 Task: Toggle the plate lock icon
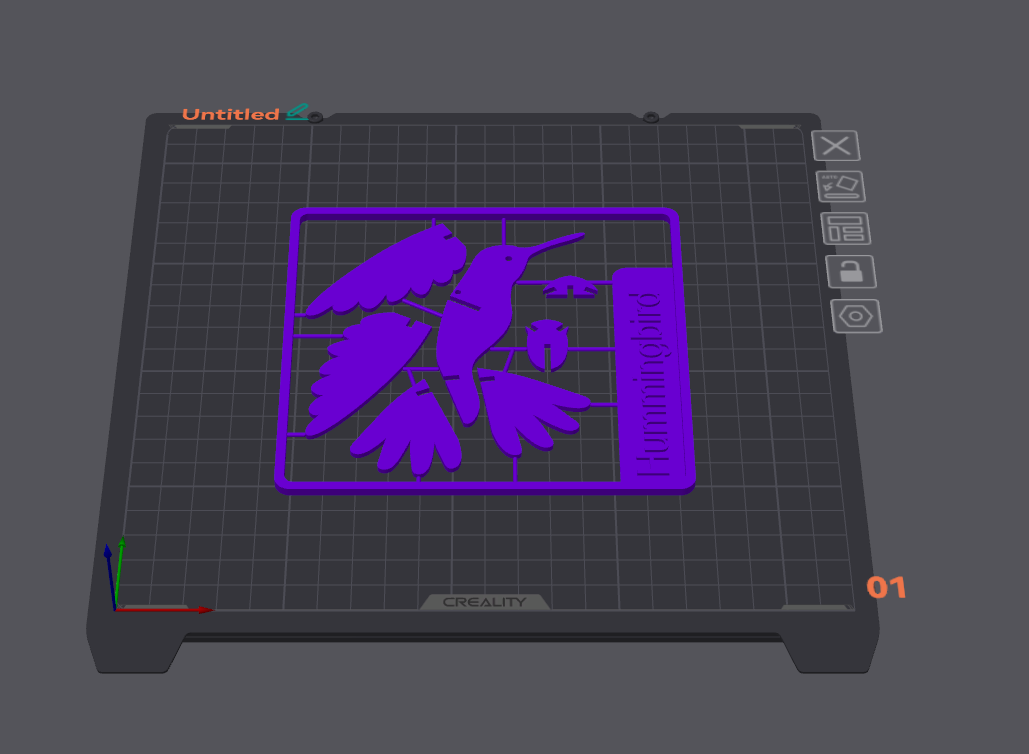pos(850,272)
